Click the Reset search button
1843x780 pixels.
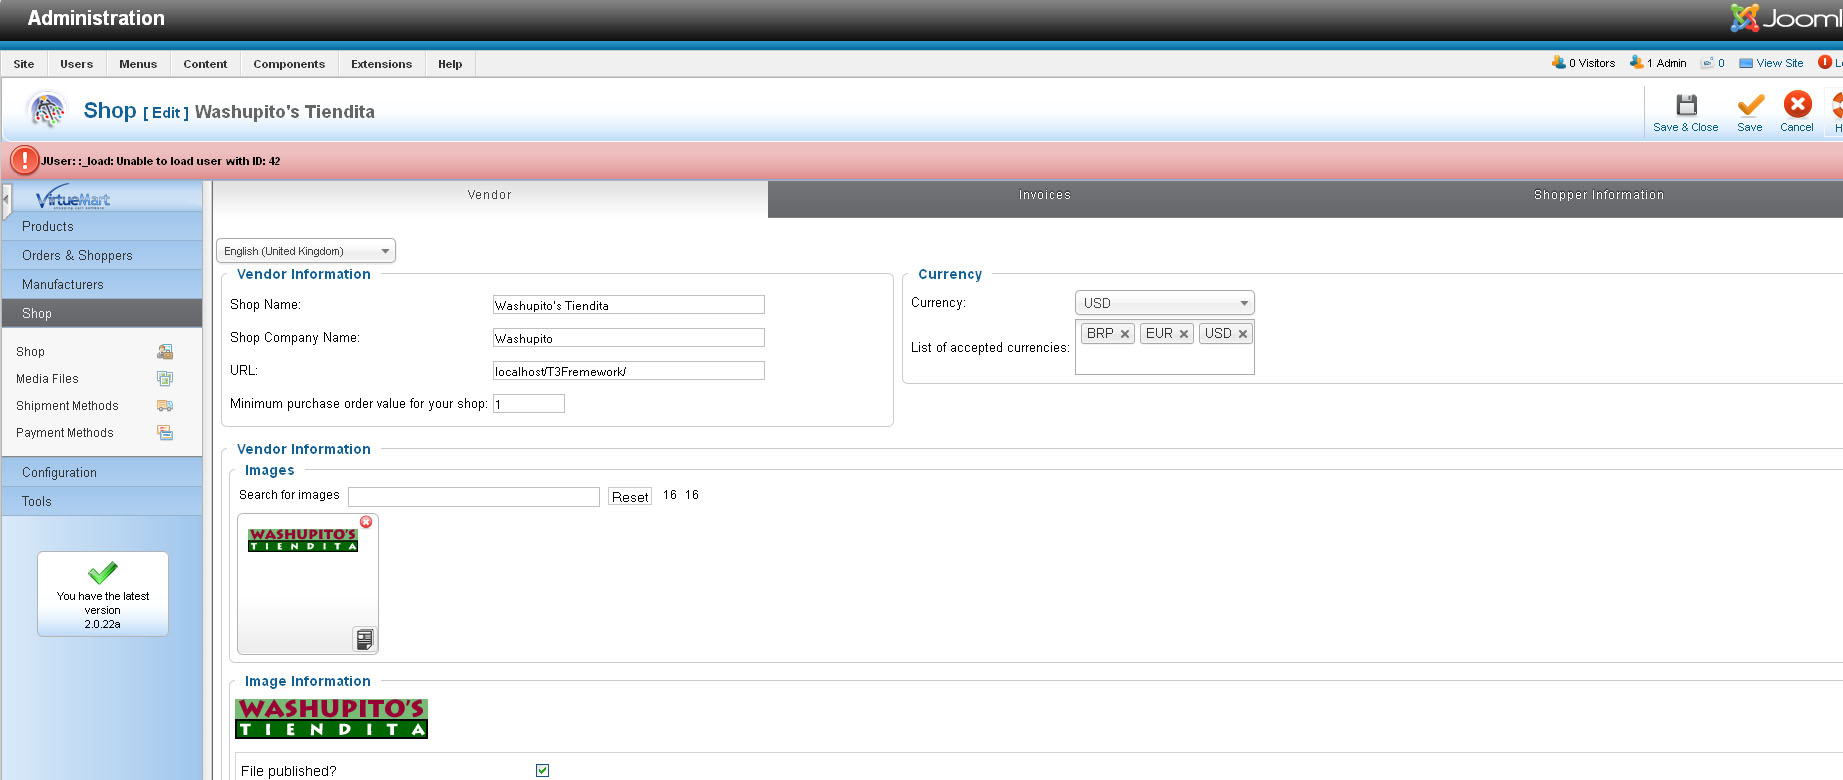pyautogui.click(x=630, y=497)
